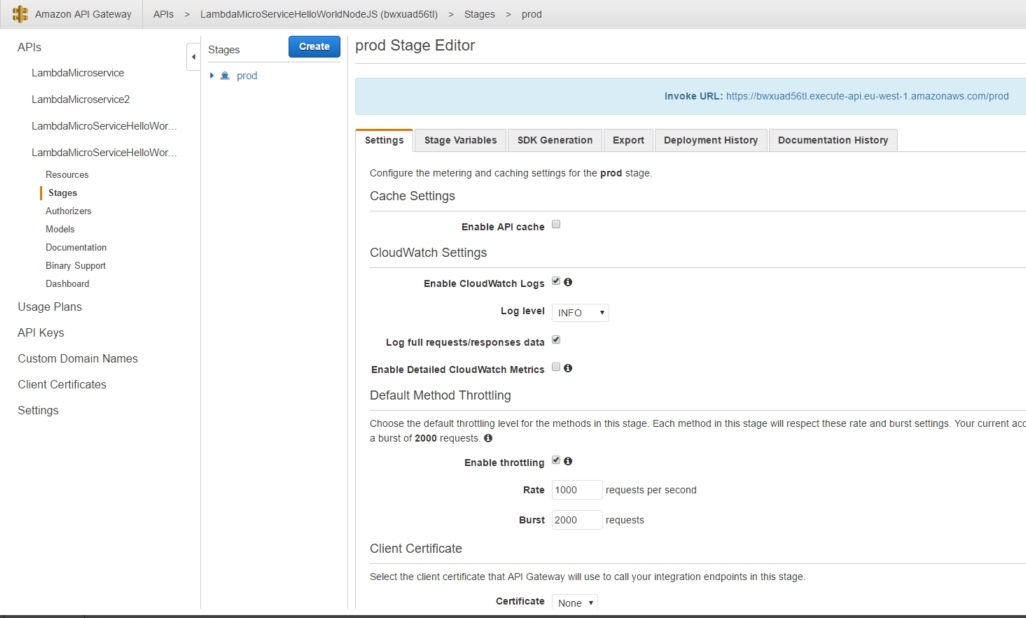Viewport: 1026px width, 618px height.
Task: Open Settings in the left sidebar
Action: pos(38,410)
